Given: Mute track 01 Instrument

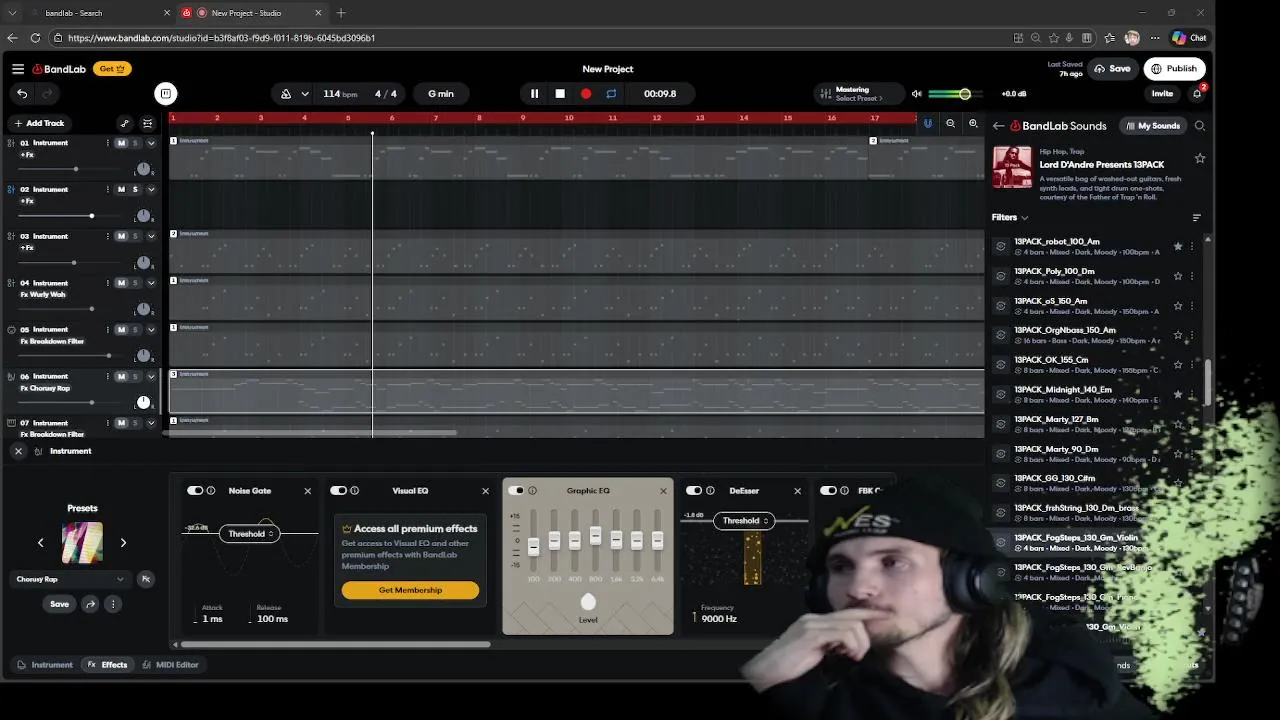Looking at the screenshot, I should pyautogui.click(x=121, y=143).
